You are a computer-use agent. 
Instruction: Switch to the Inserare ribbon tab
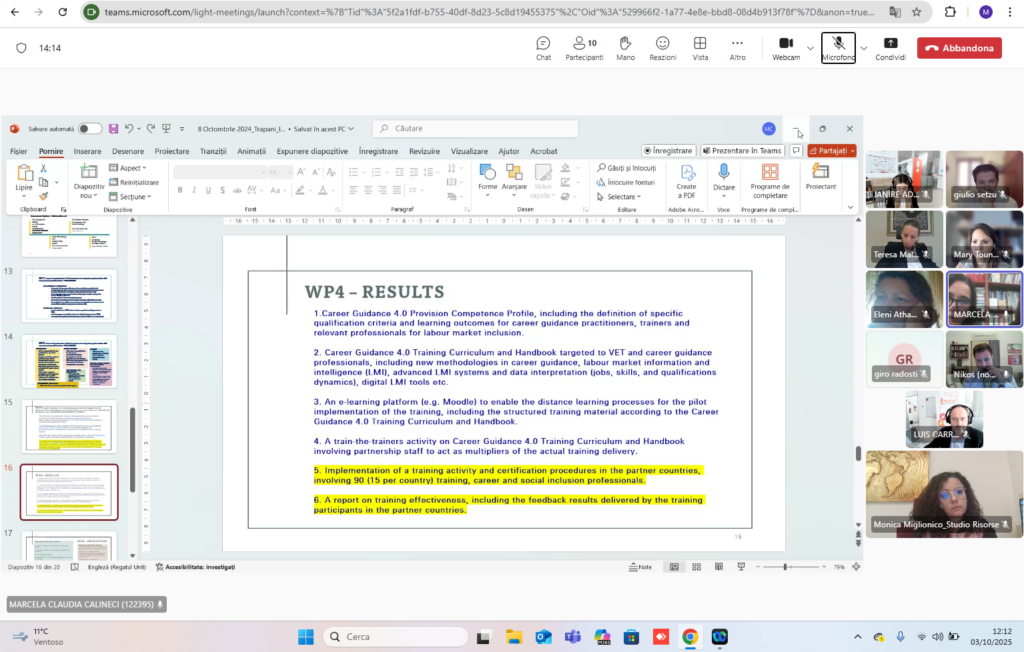88,151
